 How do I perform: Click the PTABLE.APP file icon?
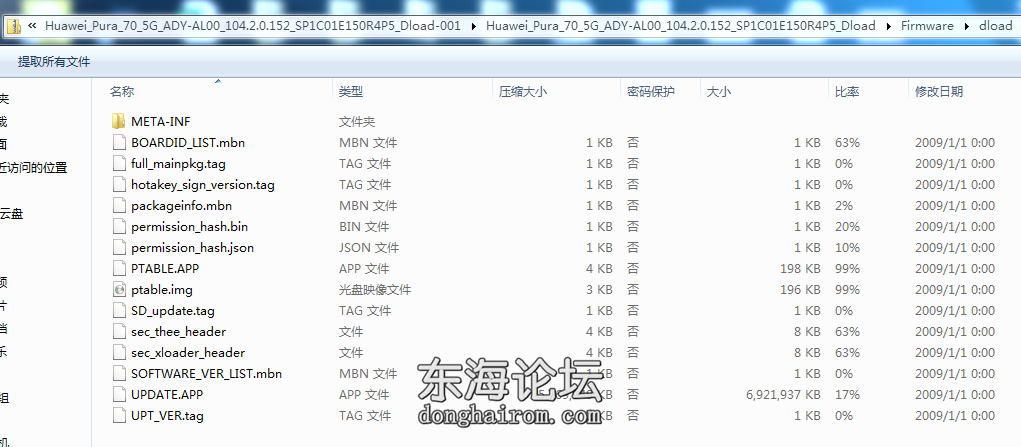(x=118, y=268)
